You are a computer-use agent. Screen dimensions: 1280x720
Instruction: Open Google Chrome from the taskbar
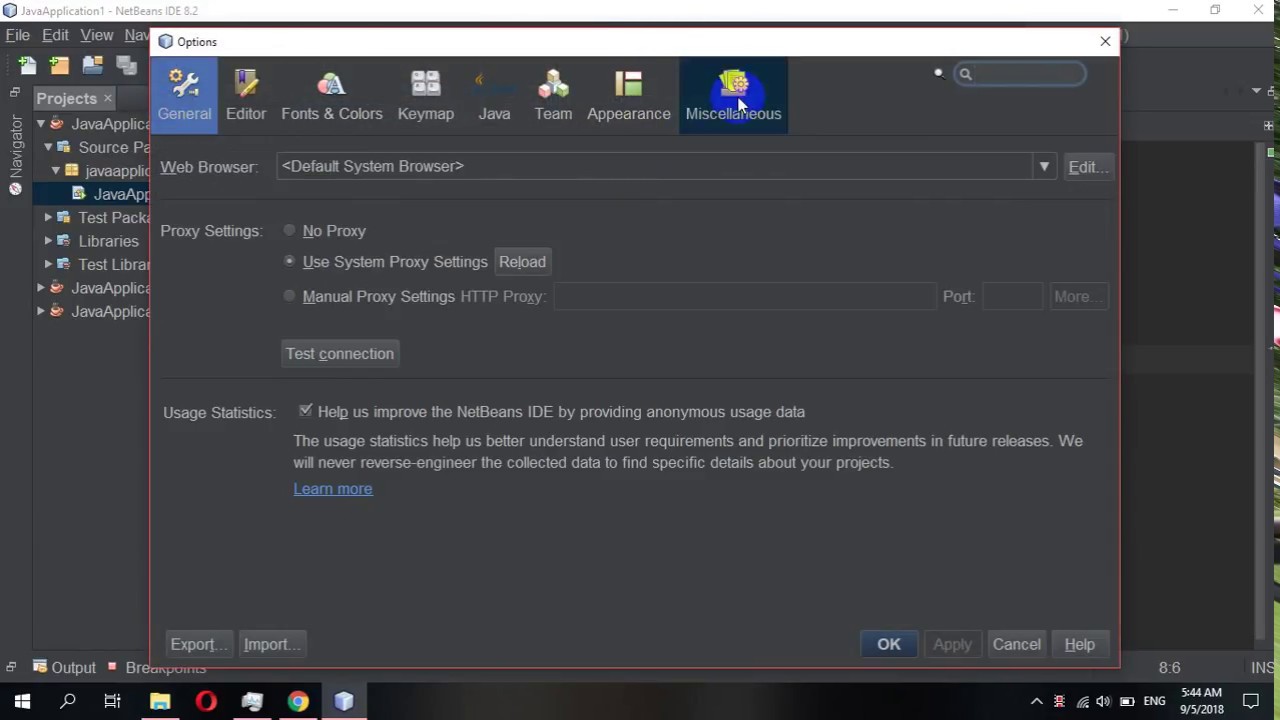(x=298, y=701)
